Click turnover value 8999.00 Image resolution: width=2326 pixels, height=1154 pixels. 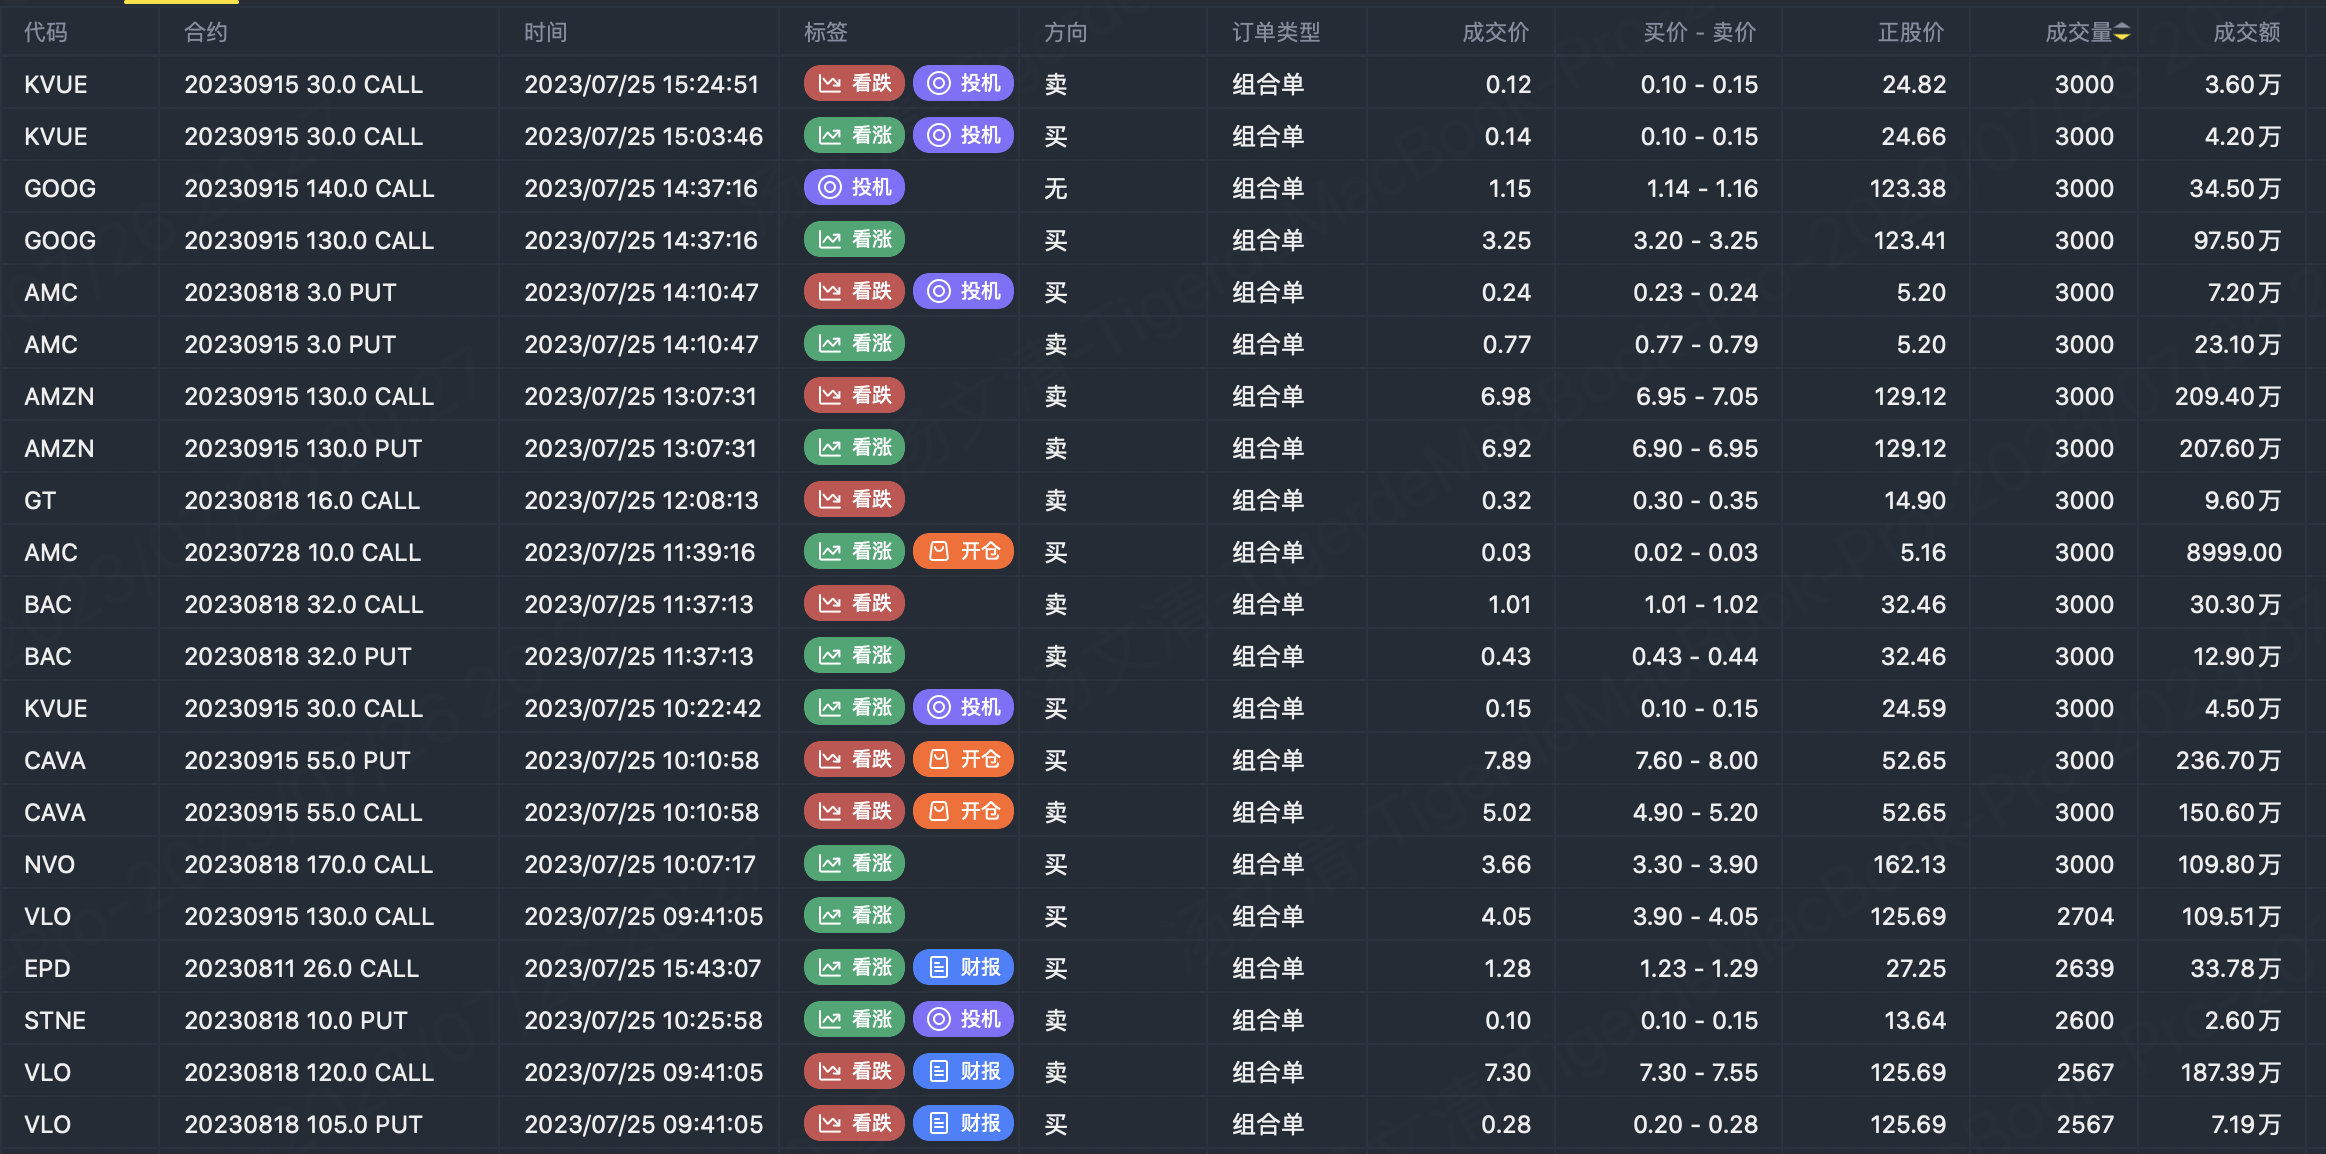coord(2234,552)
